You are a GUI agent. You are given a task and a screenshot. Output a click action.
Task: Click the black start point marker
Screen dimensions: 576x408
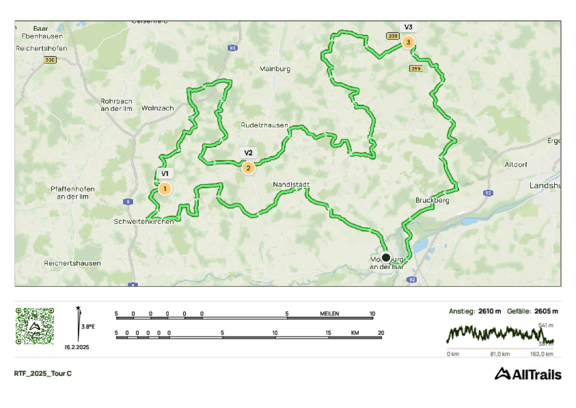(x=386, y=257)
